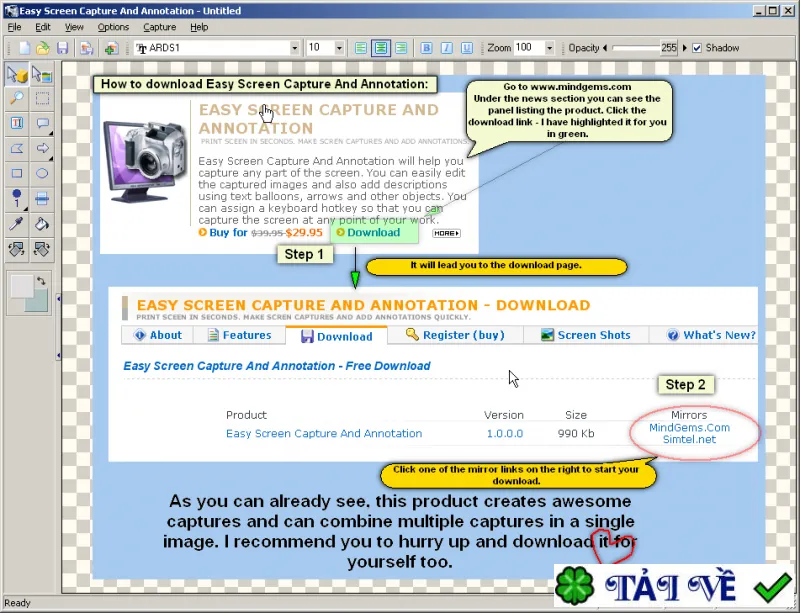
Task: Toggle underline formatting button
Action: point(466,48)
